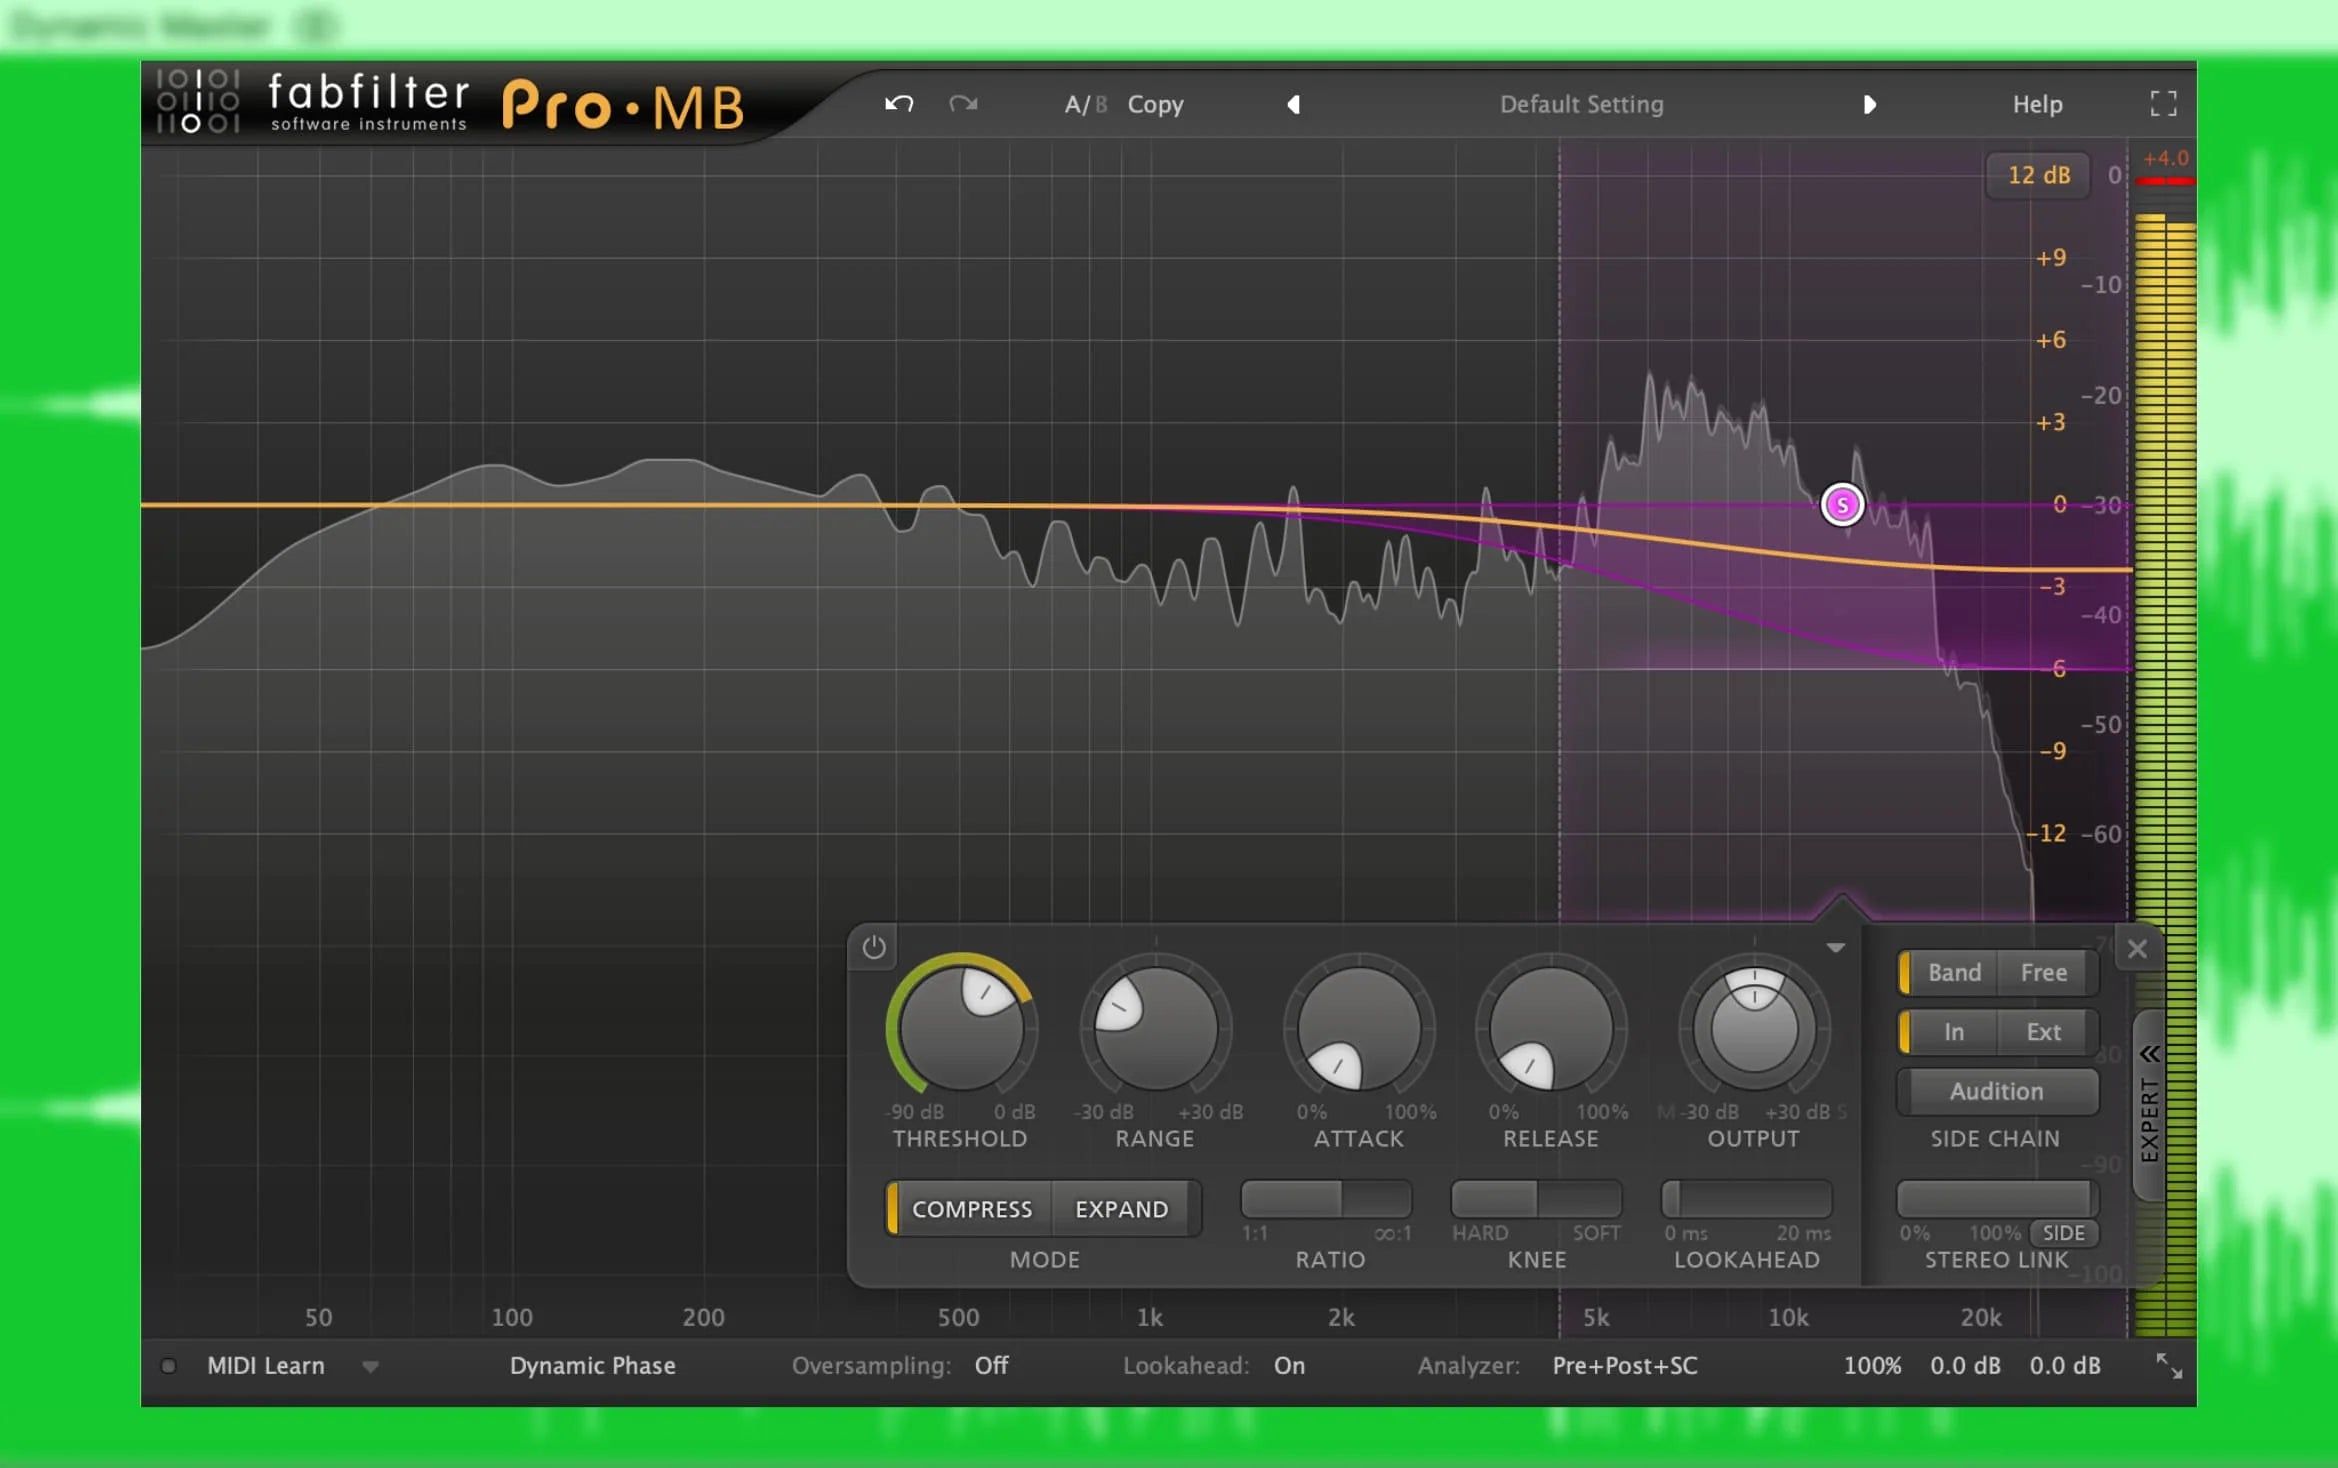Screen dimensions: 2338x1468
Task: Switch A/B state
Action: point(1085,104)
